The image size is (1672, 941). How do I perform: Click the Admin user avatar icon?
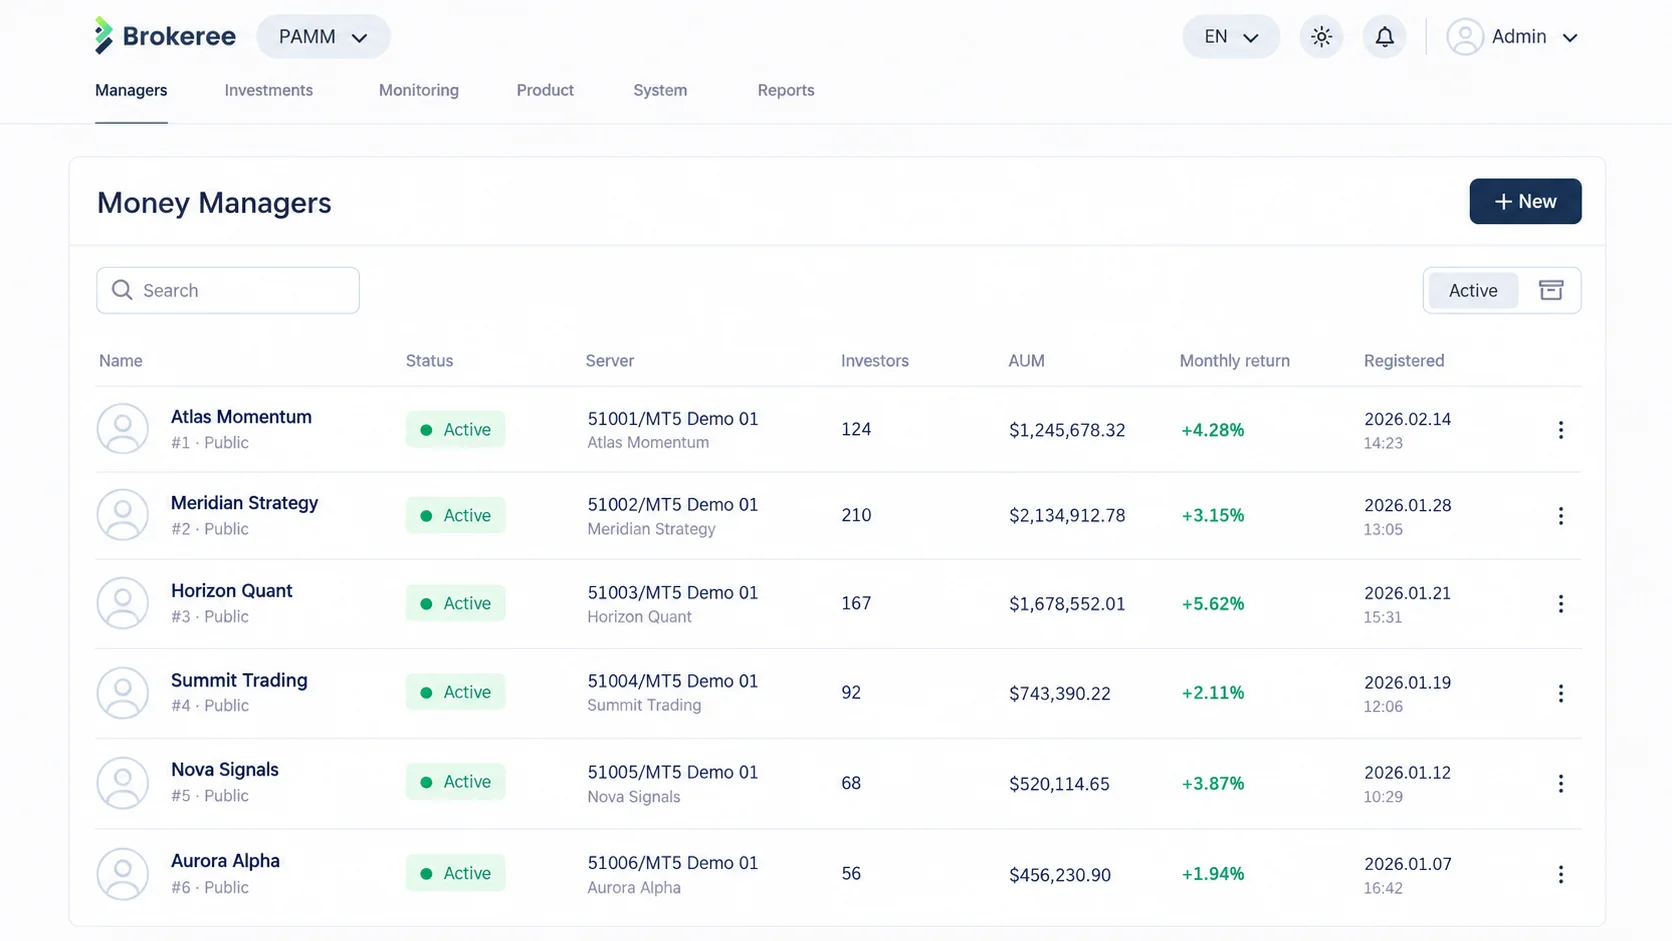pos(1464,37)
